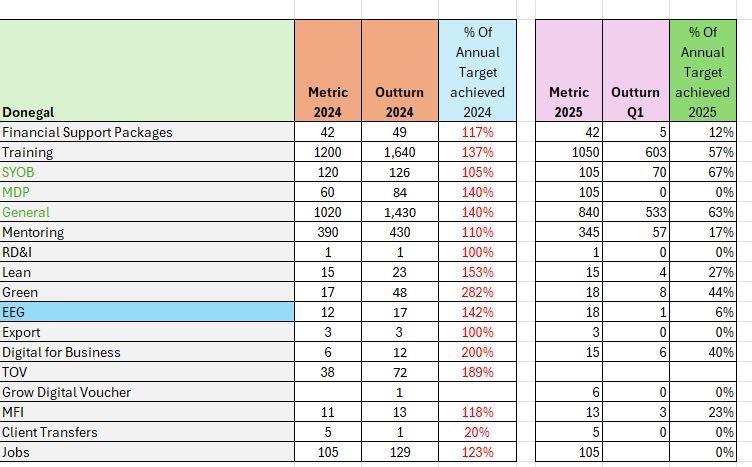This screenshot has height=467, width=752.
Task: Click the Jobs outturn 2024 value 129
Action: click(399, 452)
